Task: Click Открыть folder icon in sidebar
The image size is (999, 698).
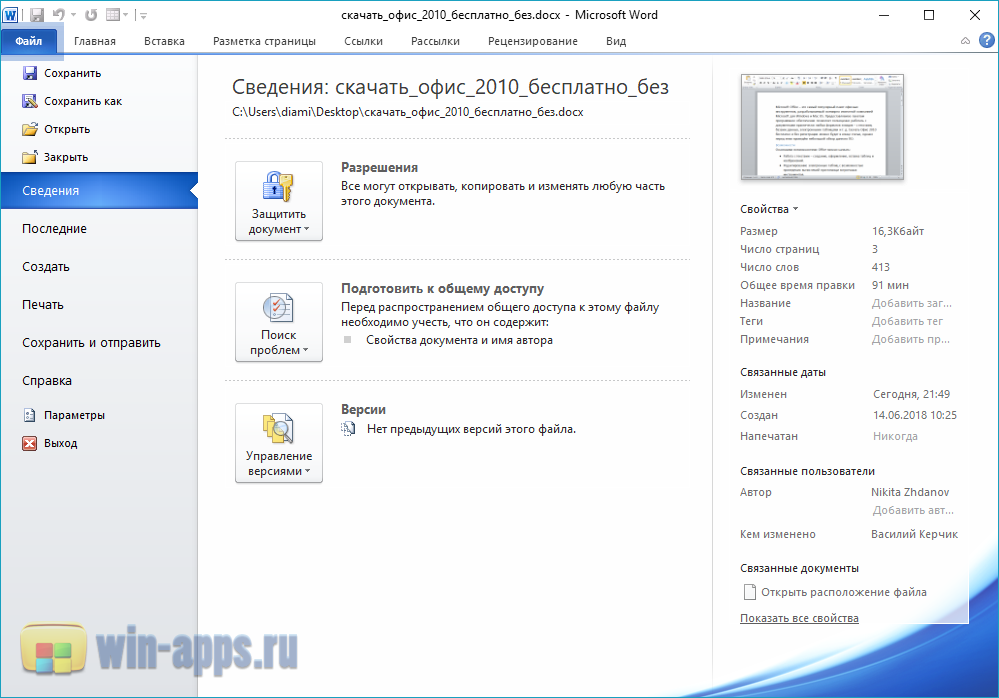Action: coord(30,129)
